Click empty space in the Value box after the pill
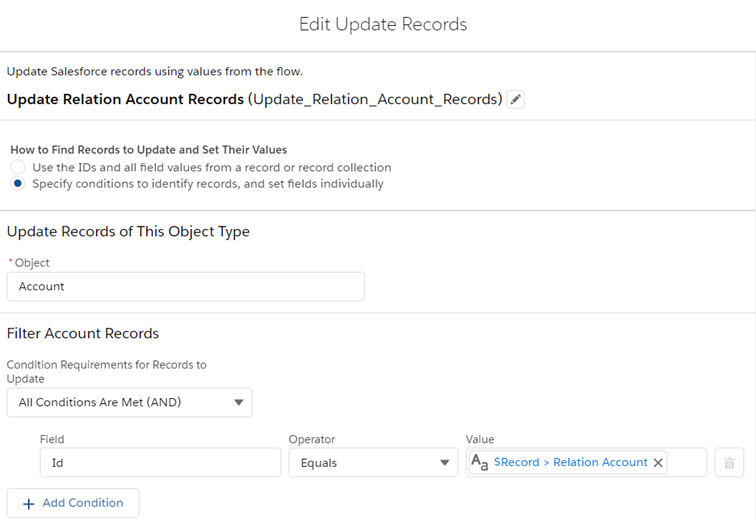The image size is (756, 520). 688,463
